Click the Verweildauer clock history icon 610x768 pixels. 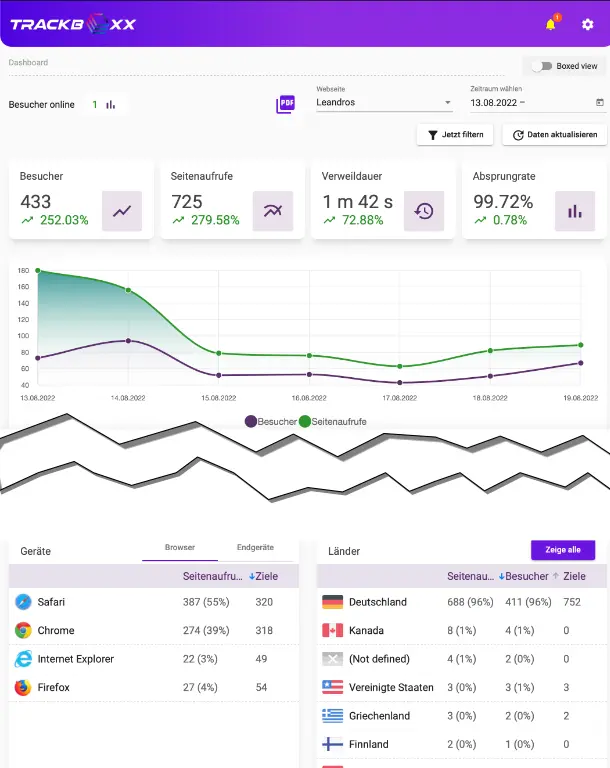(x=424, y=211)
